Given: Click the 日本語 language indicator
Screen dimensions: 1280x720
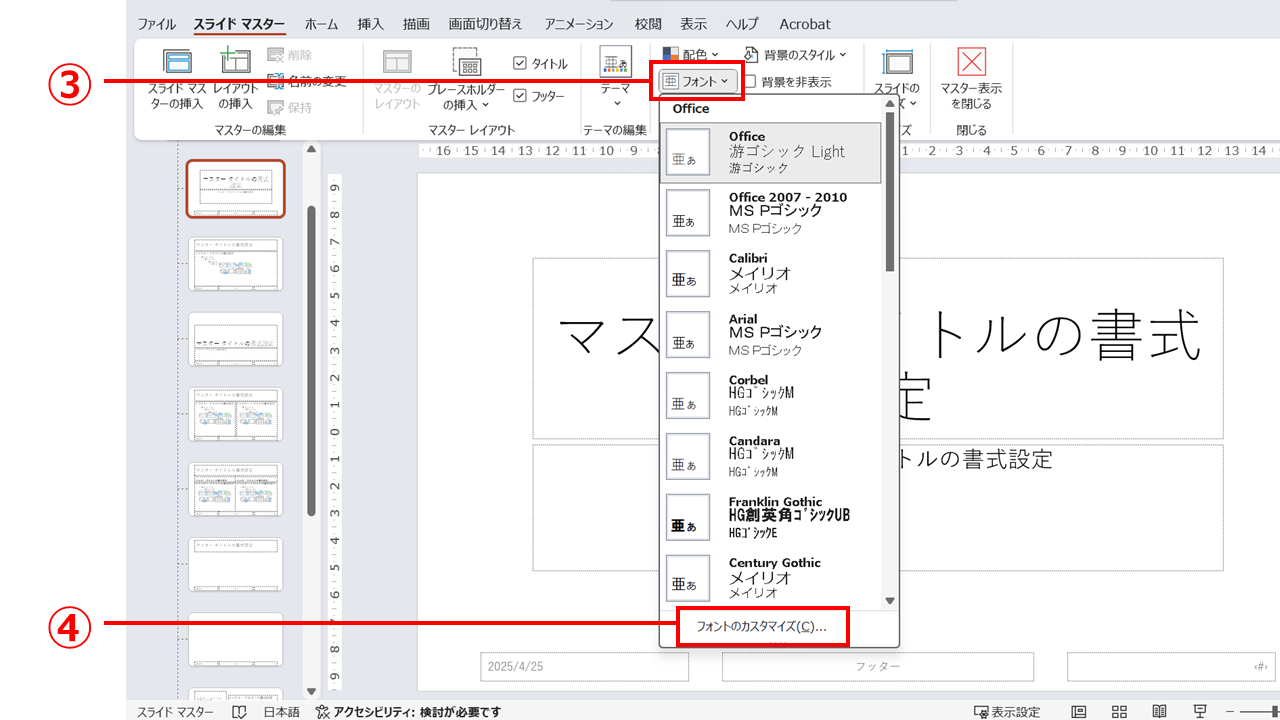Looking at the screenshot, I should 281,712.
